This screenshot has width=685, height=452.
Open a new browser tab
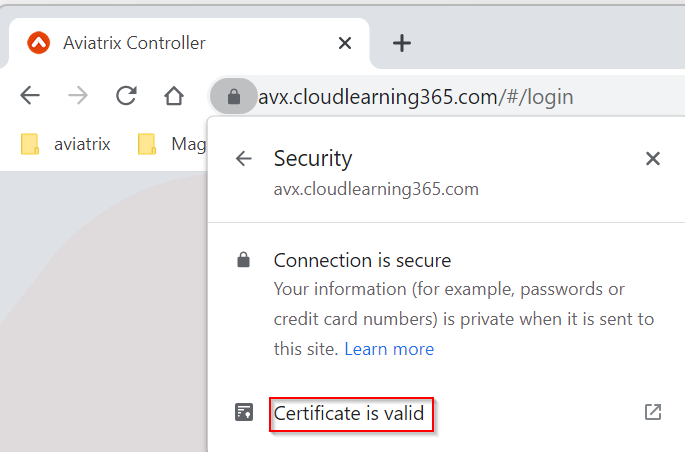coord(401,43)
